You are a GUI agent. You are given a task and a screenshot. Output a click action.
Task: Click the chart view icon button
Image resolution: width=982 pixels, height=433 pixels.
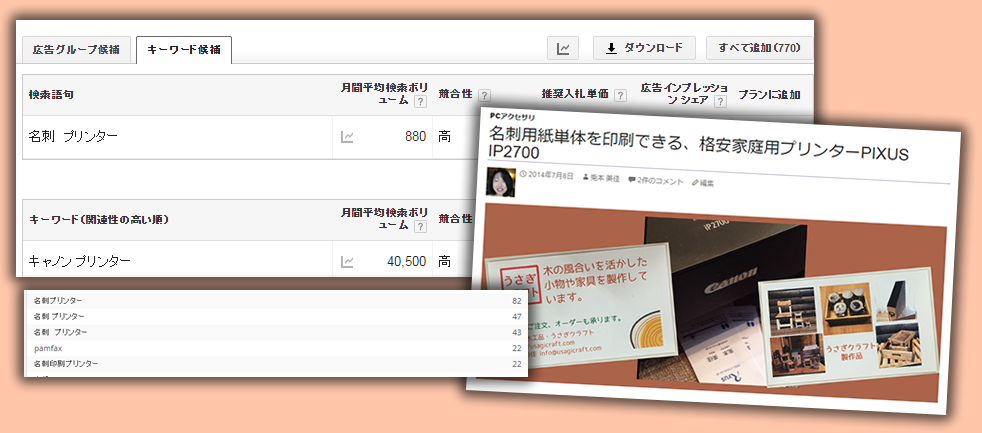point(563,48)
